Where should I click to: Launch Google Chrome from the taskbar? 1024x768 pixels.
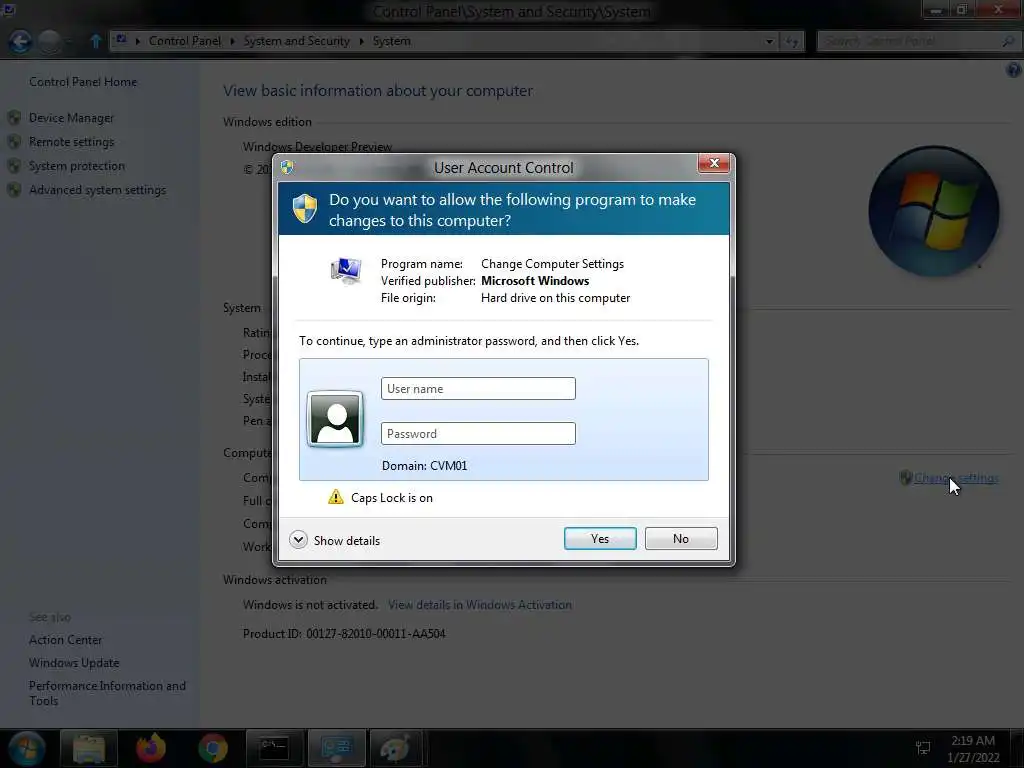[213, 748]
